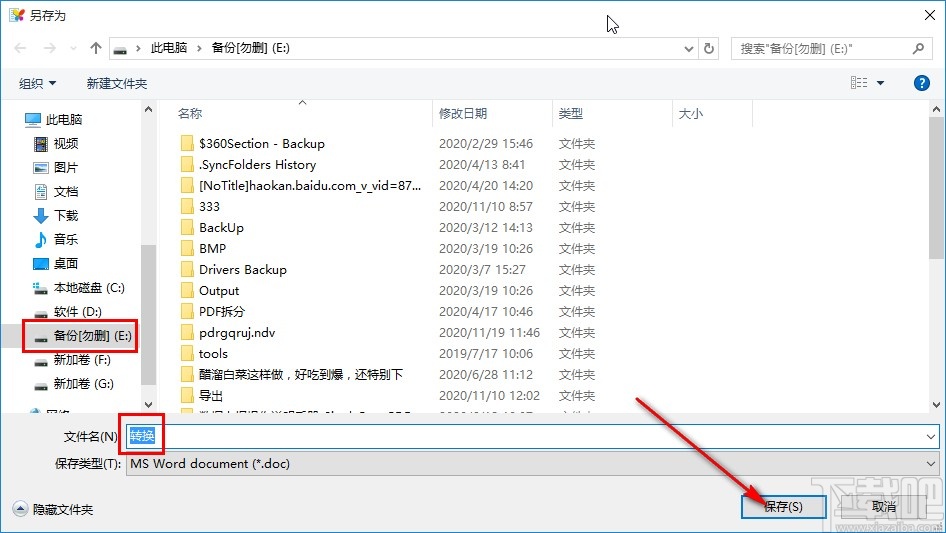The width and height of the screenshot is (946, 533).
Task: Close the 另存为 dialog
Action: 930,15
